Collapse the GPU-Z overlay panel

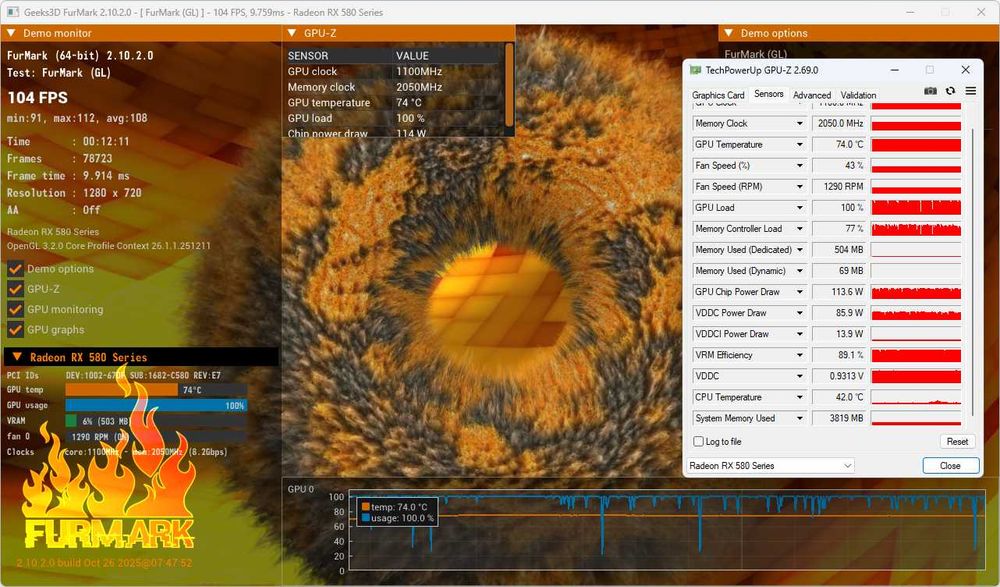click(292, 33)
